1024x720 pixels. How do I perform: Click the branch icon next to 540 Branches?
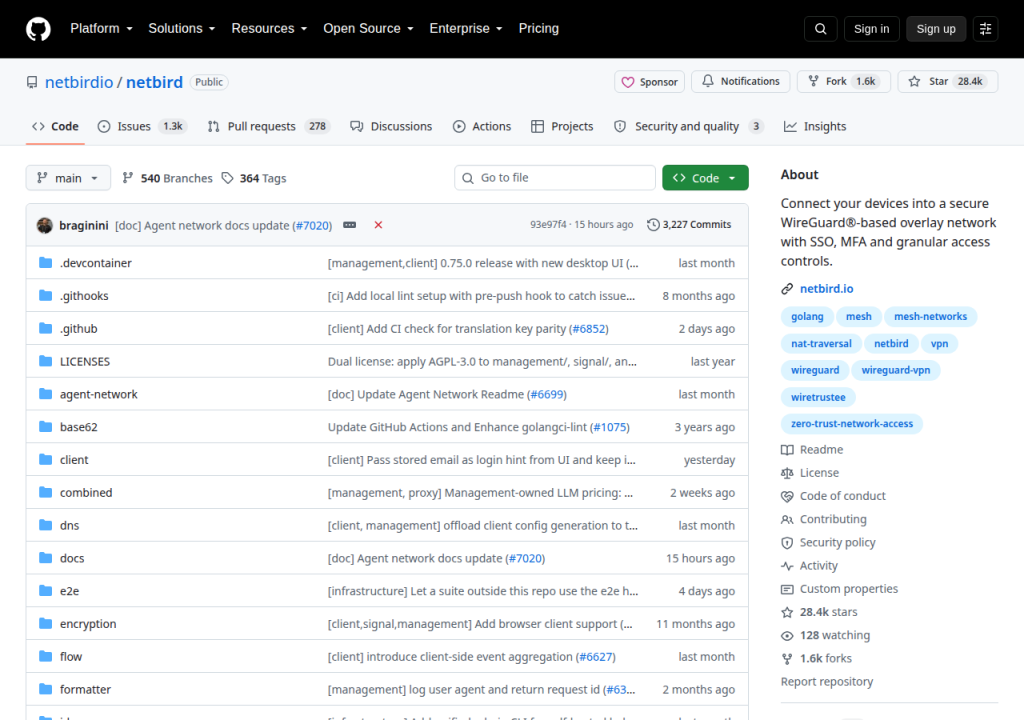point(128,178)
